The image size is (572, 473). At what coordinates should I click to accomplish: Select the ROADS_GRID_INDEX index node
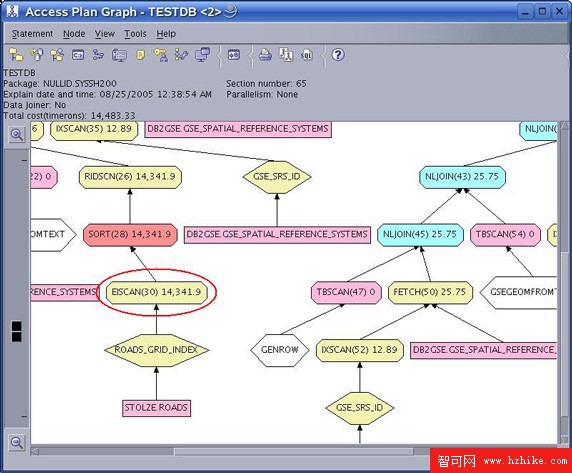(156, 350)
